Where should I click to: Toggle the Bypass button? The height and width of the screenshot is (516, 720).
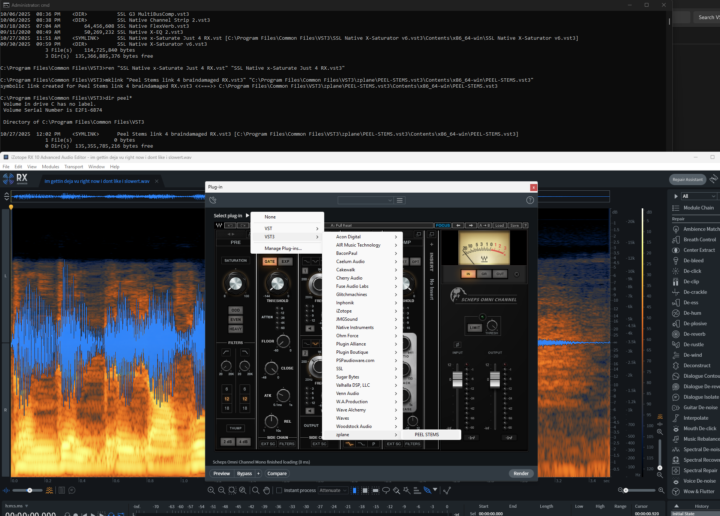[x=244, y=473]
